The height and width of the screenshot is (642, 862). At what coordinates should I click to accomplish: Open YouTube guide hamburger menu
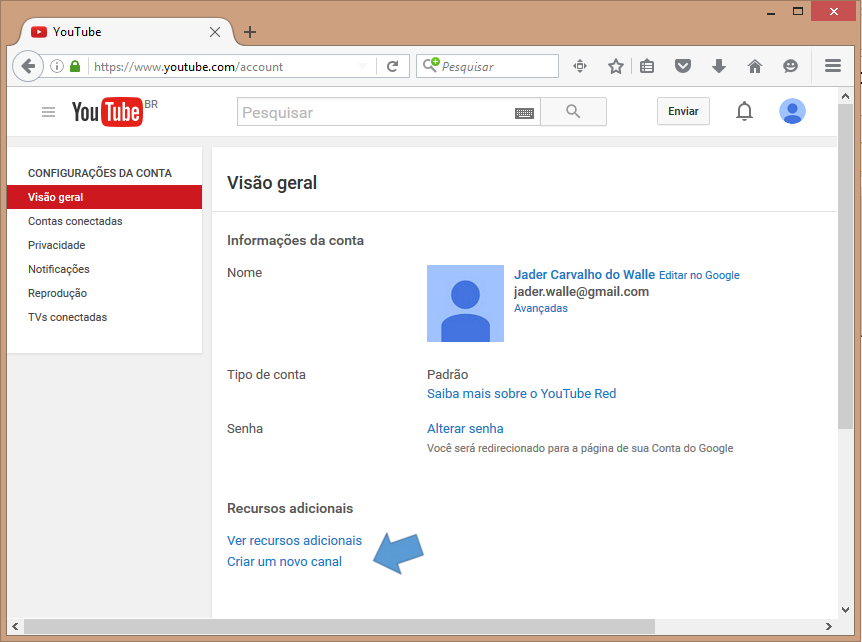click(48, 112)
